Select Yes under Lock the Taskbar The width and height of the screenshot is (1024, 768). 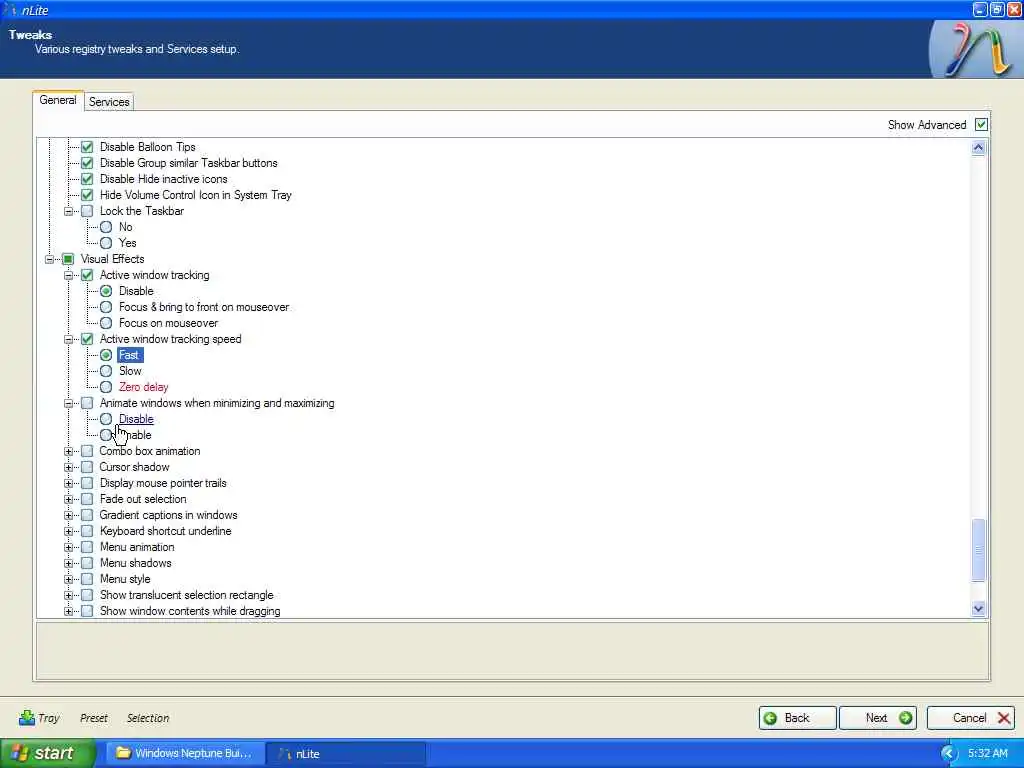click(x=106, y=243)
